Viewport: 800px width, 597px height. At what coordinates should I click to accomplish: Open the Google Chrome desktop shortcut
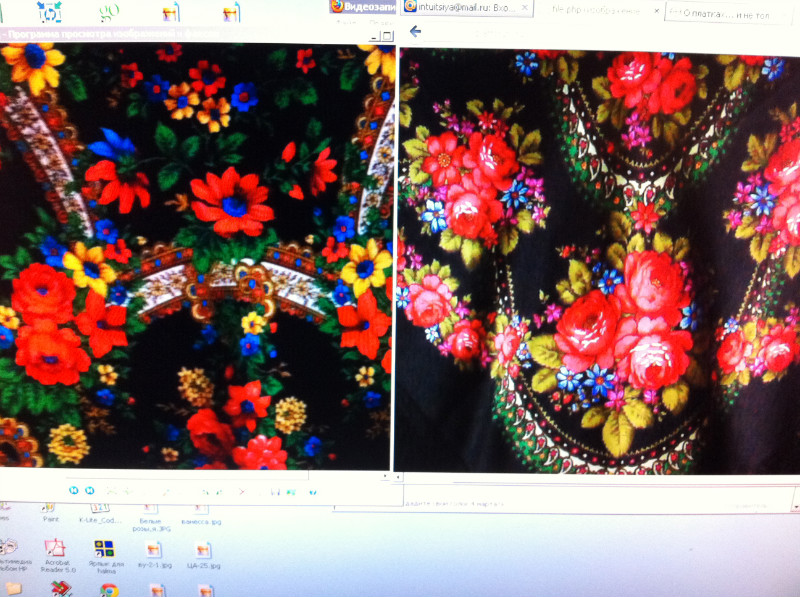point(107,589)
